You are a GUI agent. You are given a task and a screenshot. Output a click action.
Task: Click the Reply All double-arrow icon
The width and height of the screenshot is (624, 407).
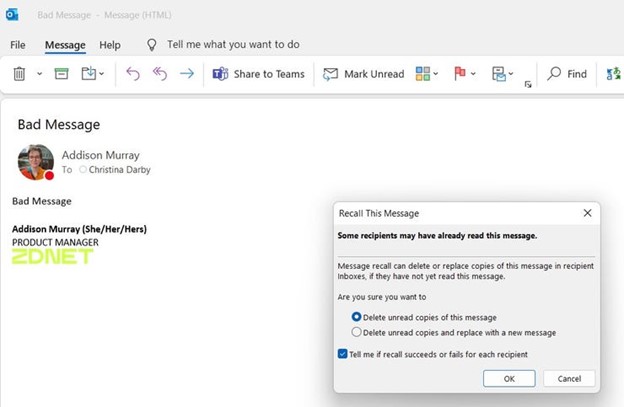159,74
